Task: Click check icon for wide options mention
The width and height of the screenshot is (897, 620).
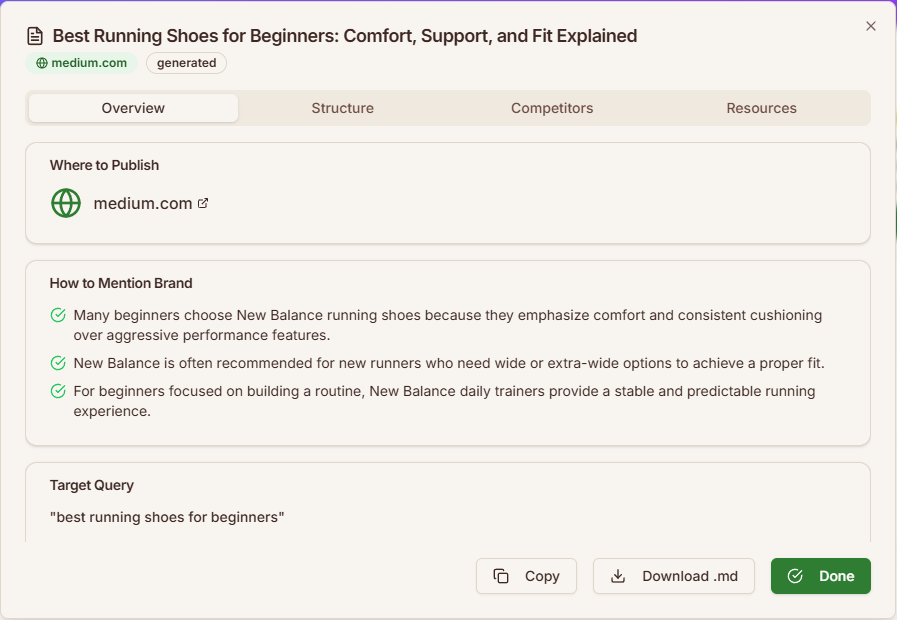Action: click(x=58, y=363)
